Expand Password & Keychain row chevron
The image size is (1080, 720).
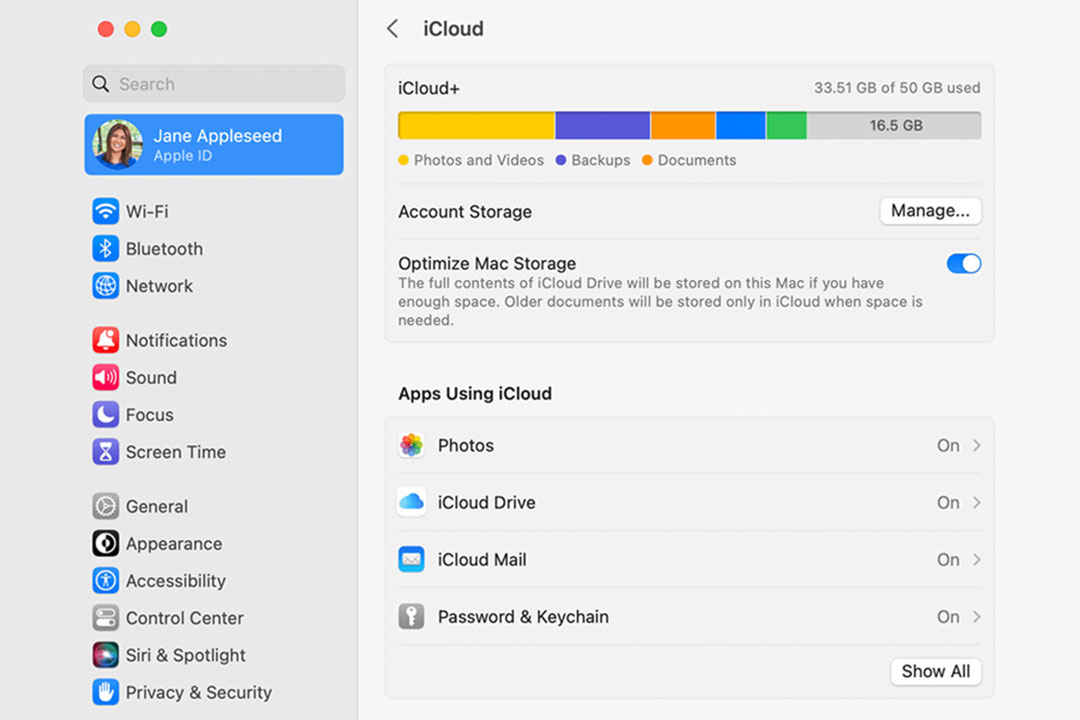click(x=977, y=617)
